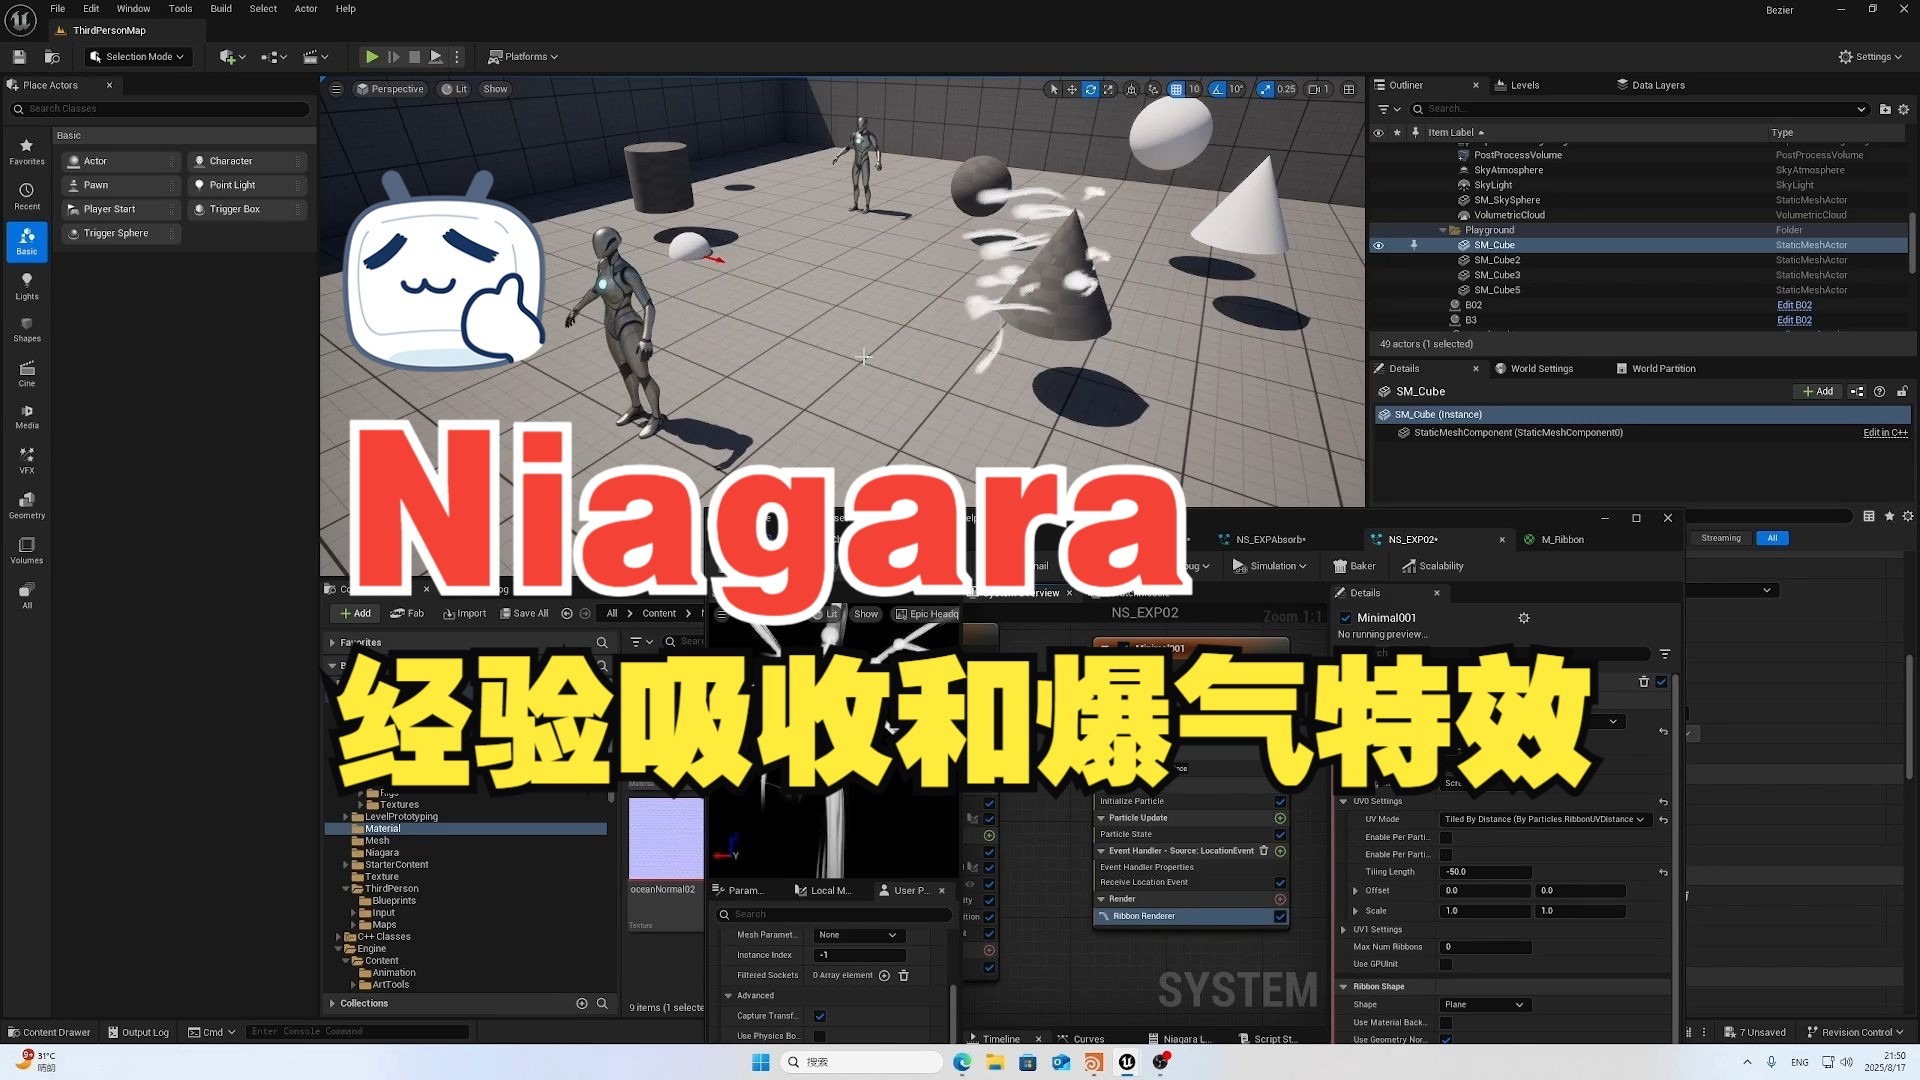Toggle the Use GPUInit checkbox
1920x1080 pixels.
pos(1446,964)
